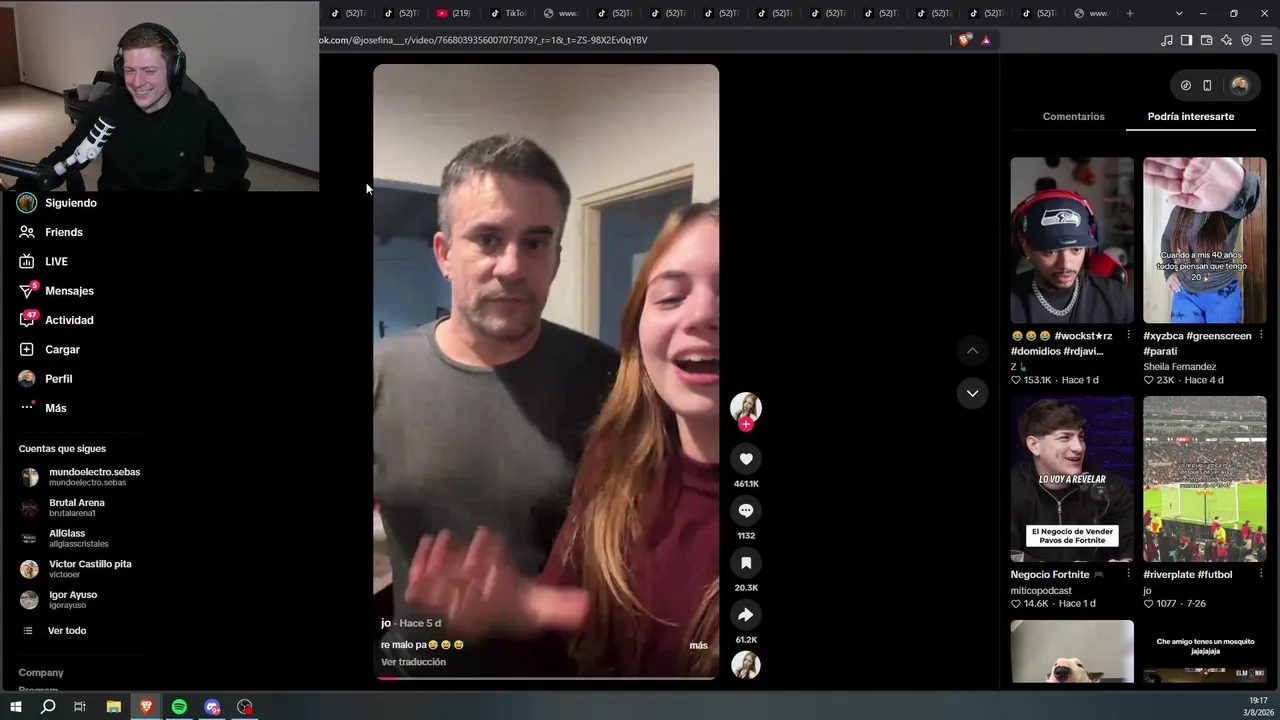This screenshot has height=720, width=1280.
Task: Switch to the Comentarios tab
Action: point(1074,117)
